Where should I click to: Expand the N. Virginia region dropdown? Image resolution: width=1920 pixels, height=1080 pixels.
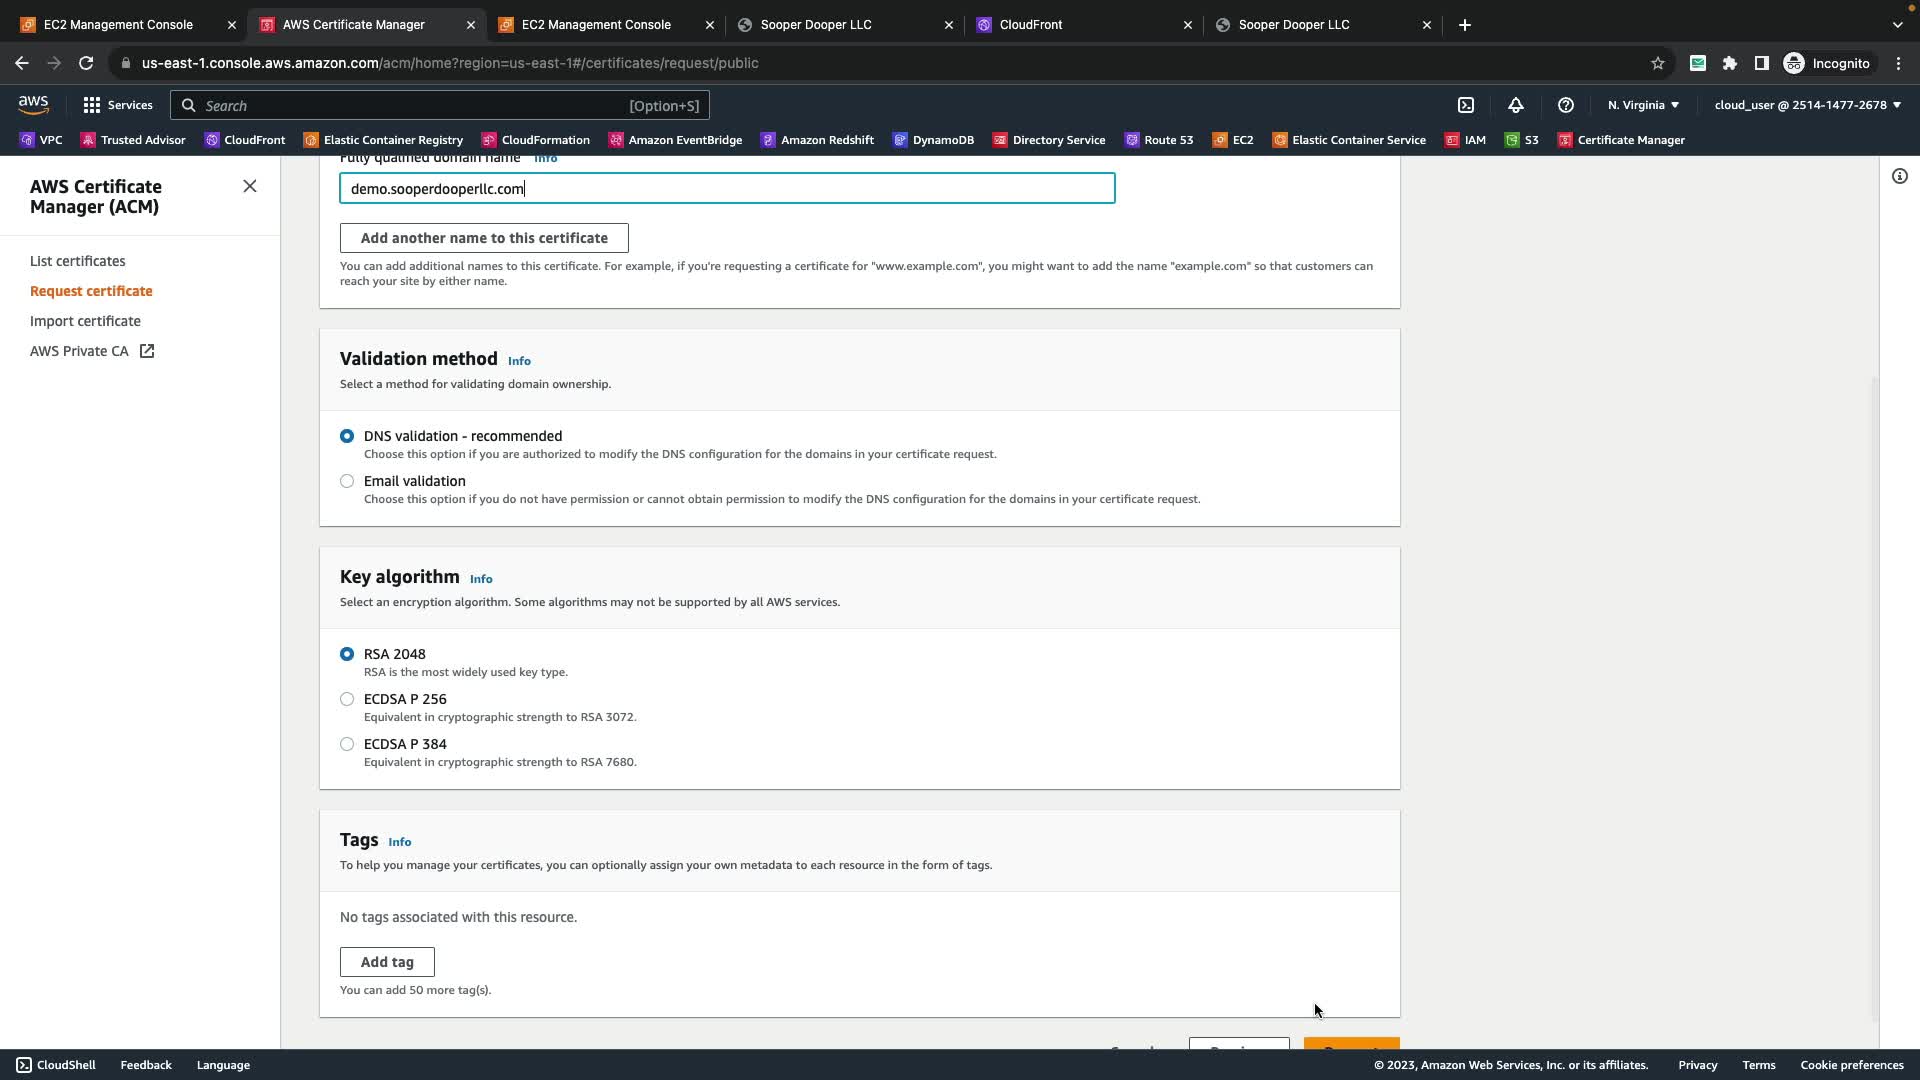[x=1643, y=105]
